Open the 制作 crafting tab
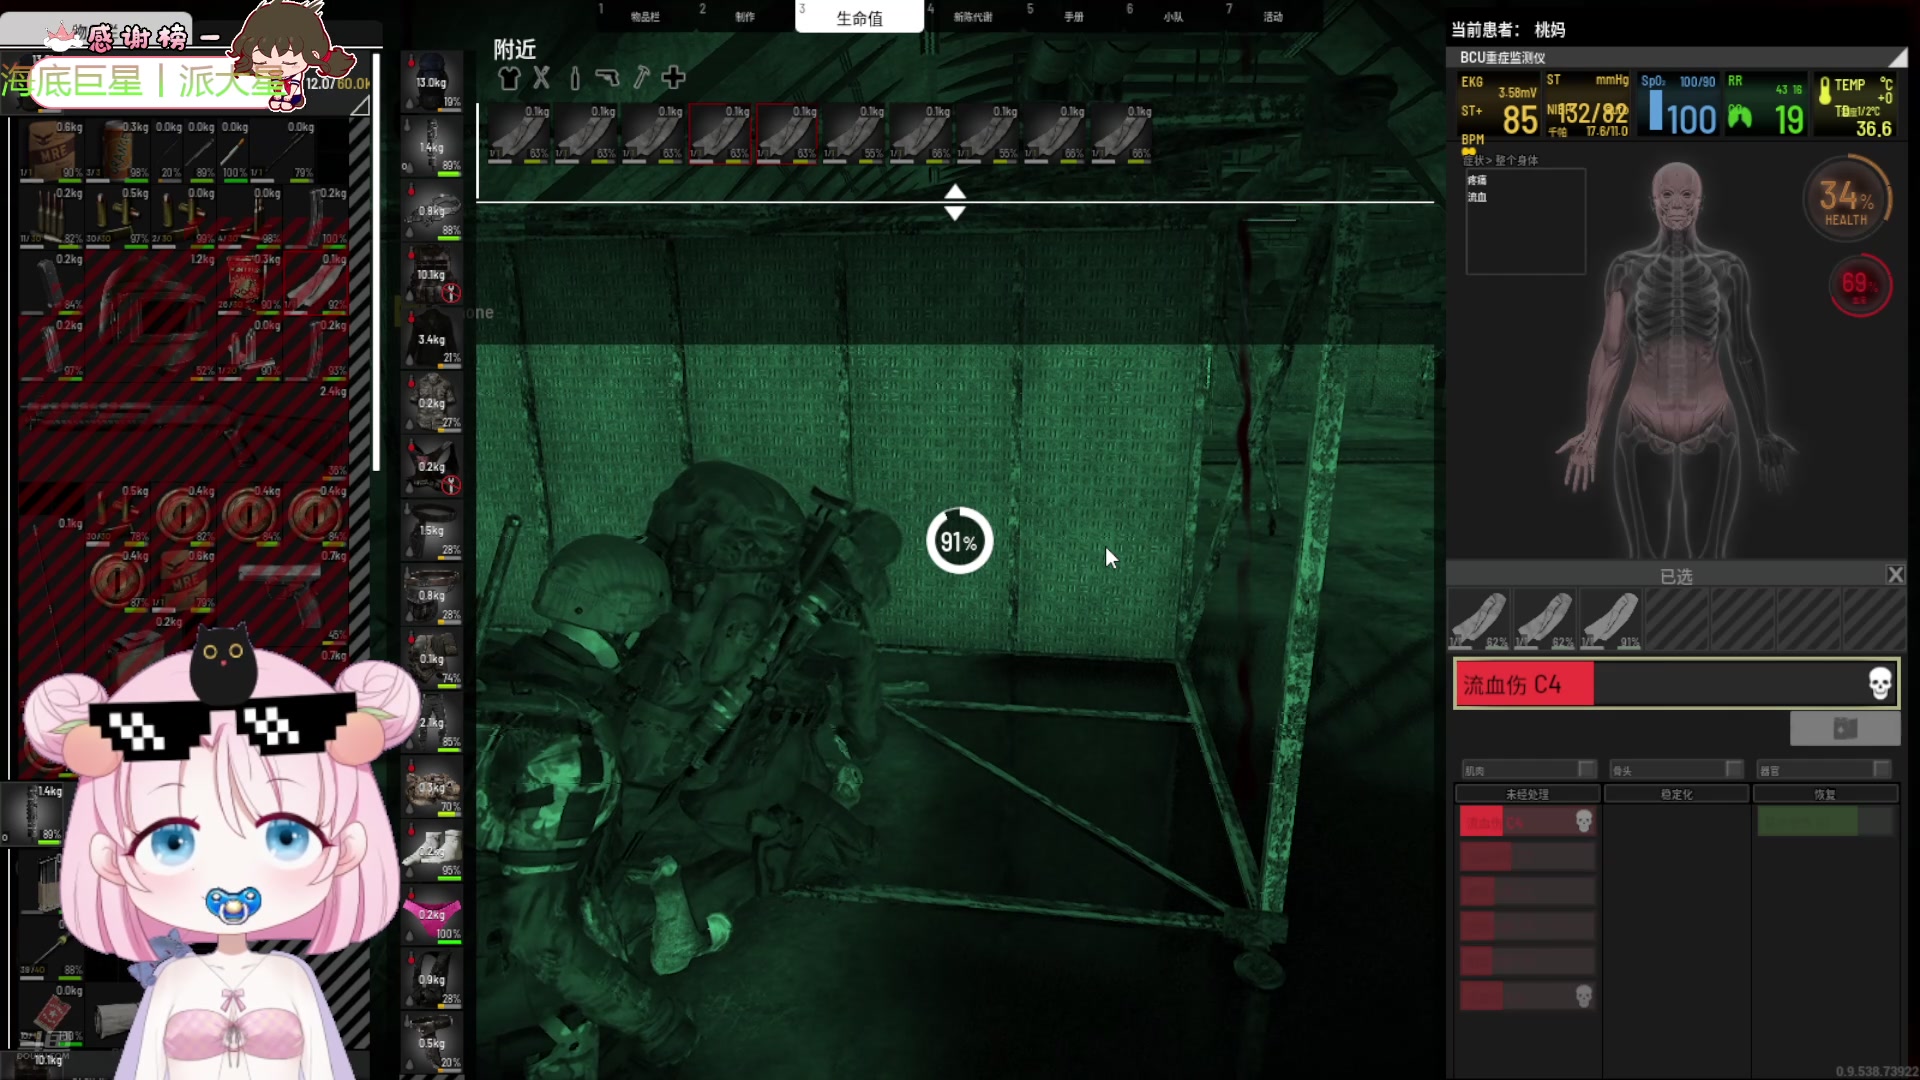 coord(745,17)
